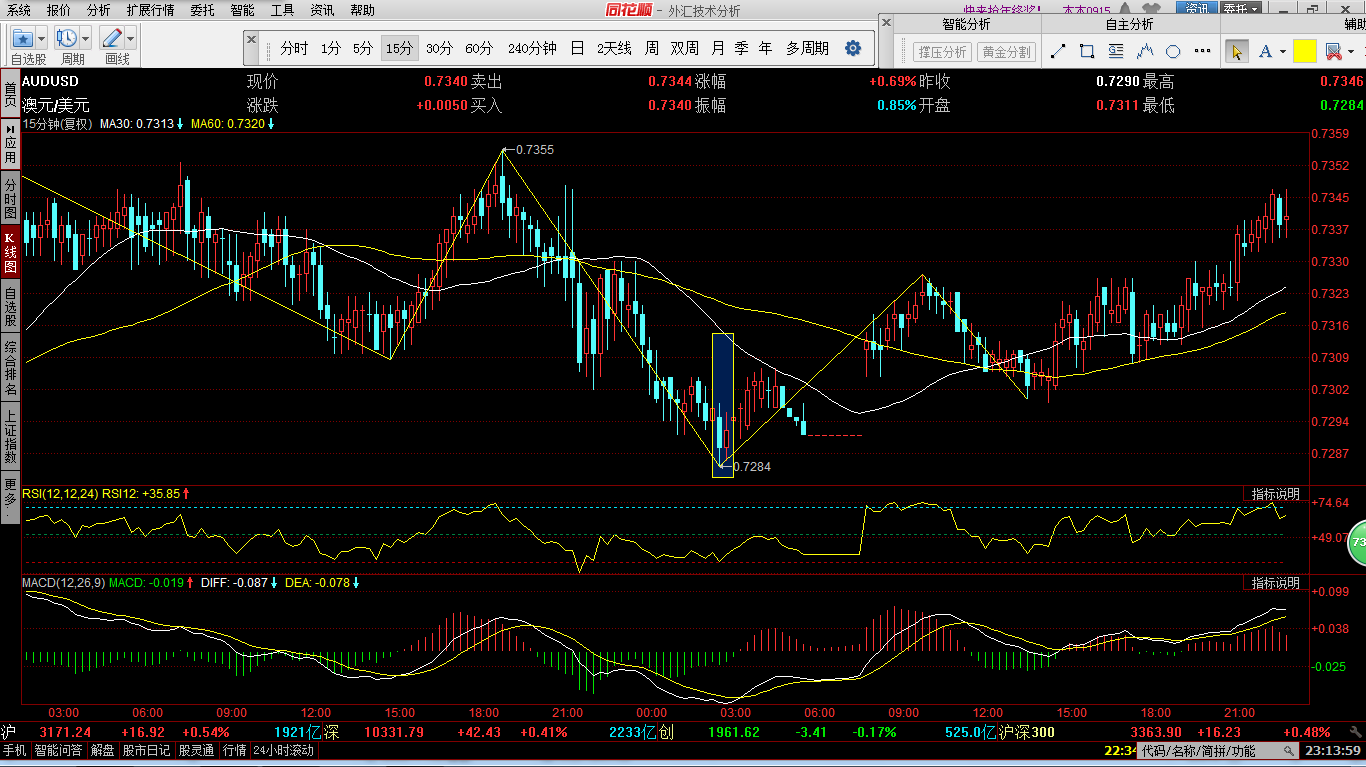Screen dimensions: 1366x767
Task: Switch chart to 周 weekly period
Action: [652, 48]
